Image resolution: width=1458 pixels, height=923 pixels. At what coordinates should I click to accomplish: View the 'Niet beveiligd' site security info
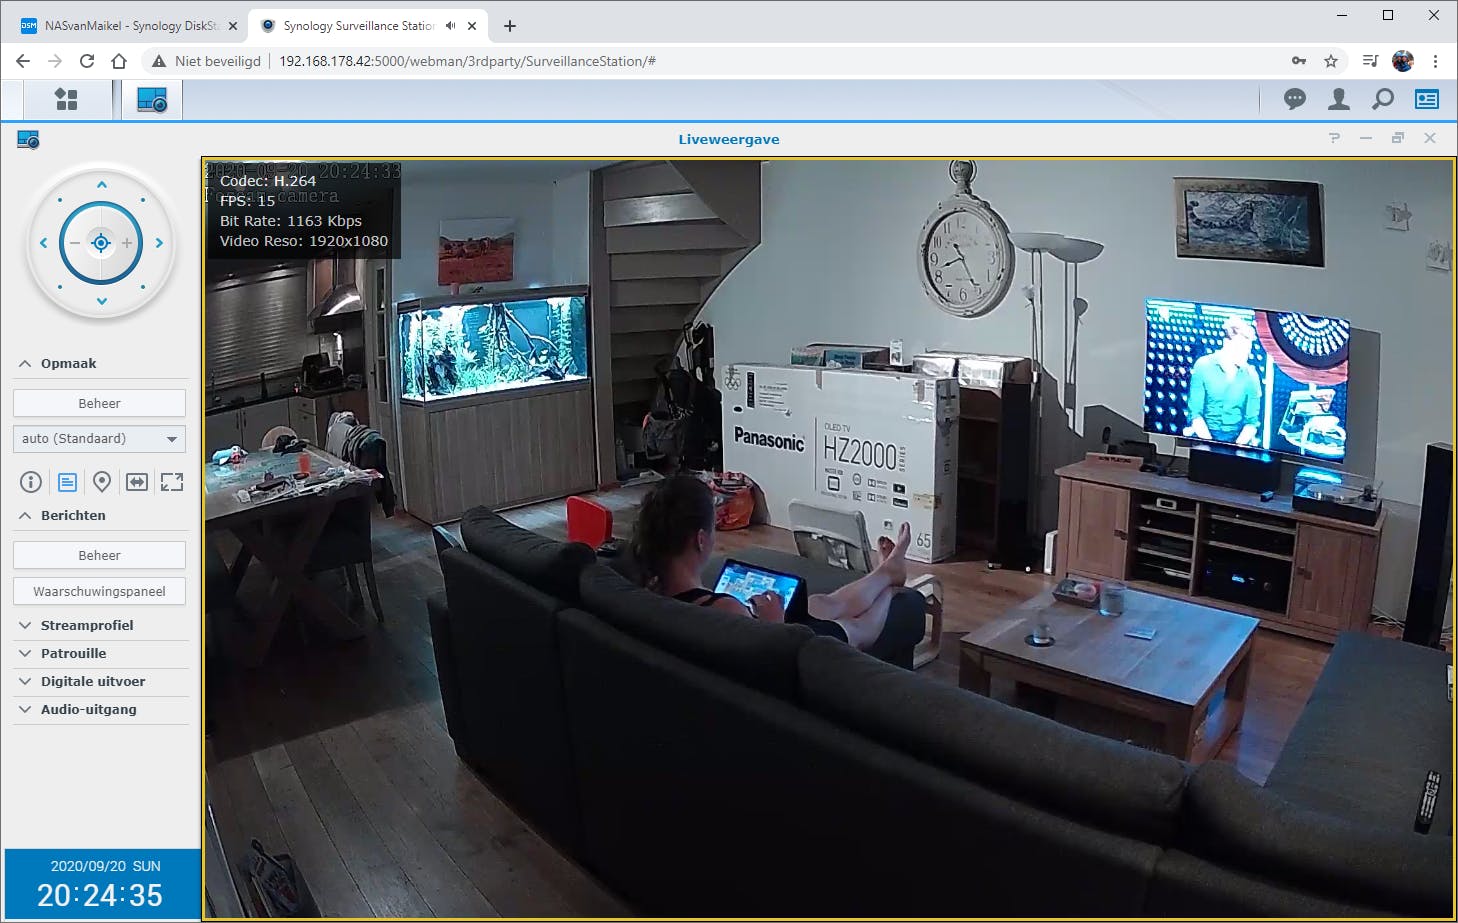point(206,61)
